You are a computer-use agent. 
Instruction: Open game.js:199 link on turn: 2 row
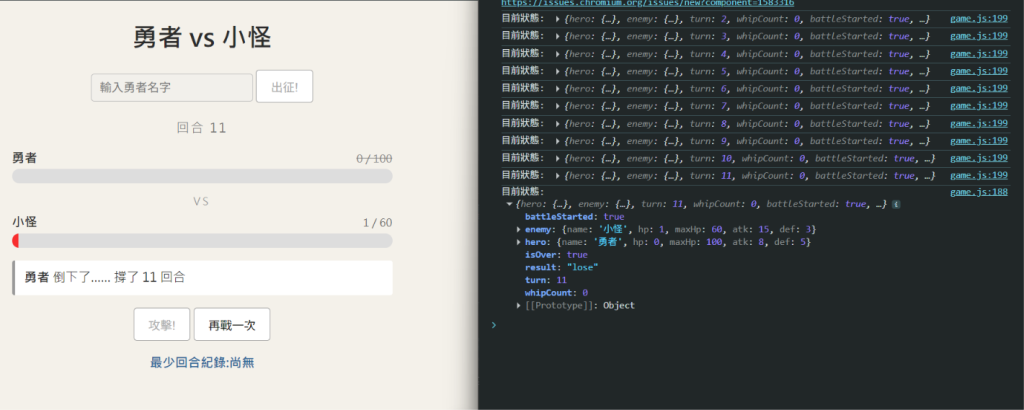click(x=978, y=19)
